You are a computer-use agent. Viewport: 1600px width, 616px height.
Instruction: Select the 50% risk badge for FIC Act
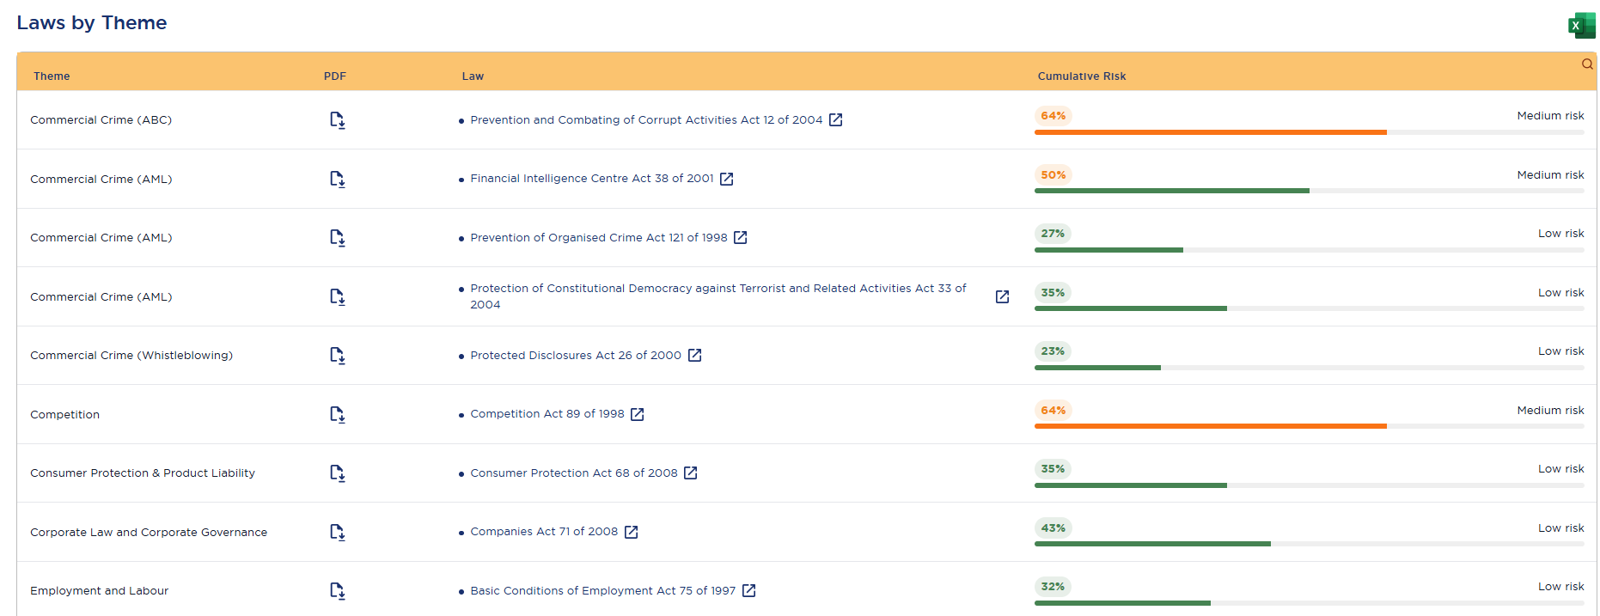pyautogui.click(x=1053, y=175)
